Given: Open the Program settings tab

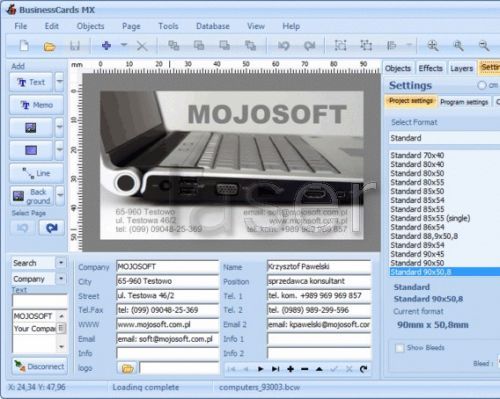Looking at the screenshot, I should tap(464, 102).
